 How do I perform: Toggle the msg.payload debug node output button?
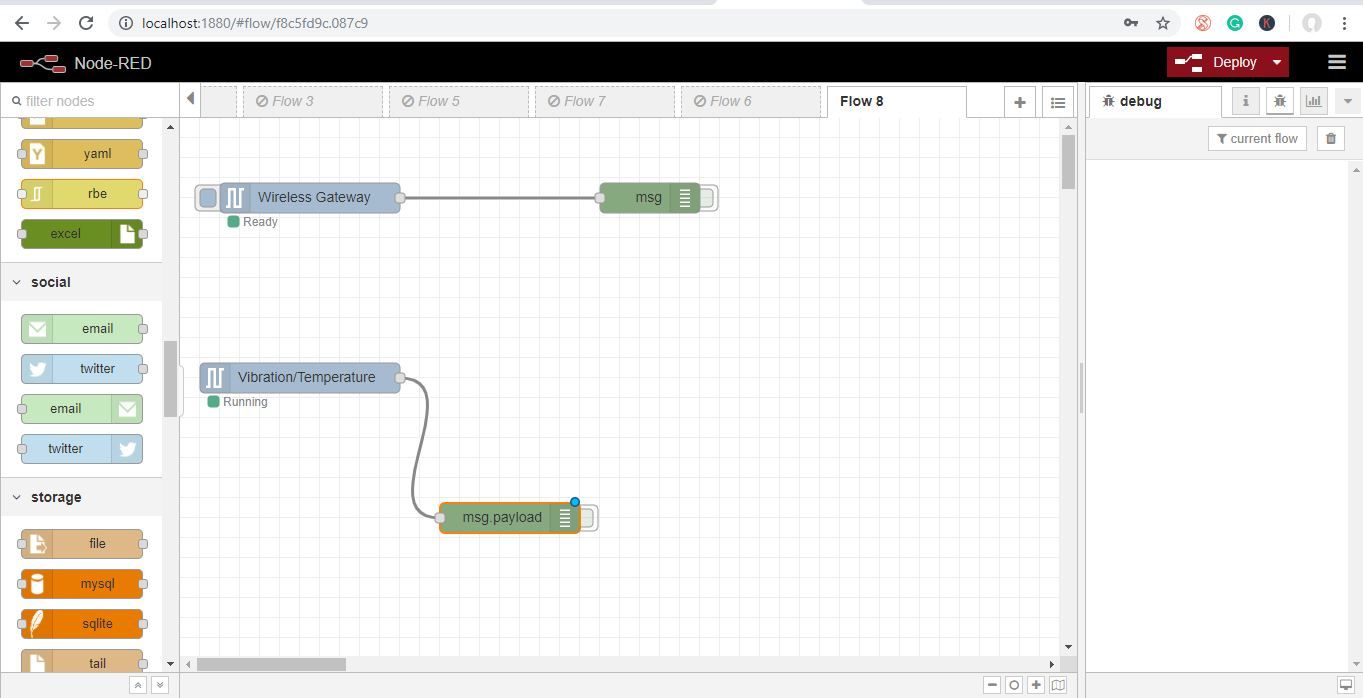pyautogui.click(x=587, y=518)
